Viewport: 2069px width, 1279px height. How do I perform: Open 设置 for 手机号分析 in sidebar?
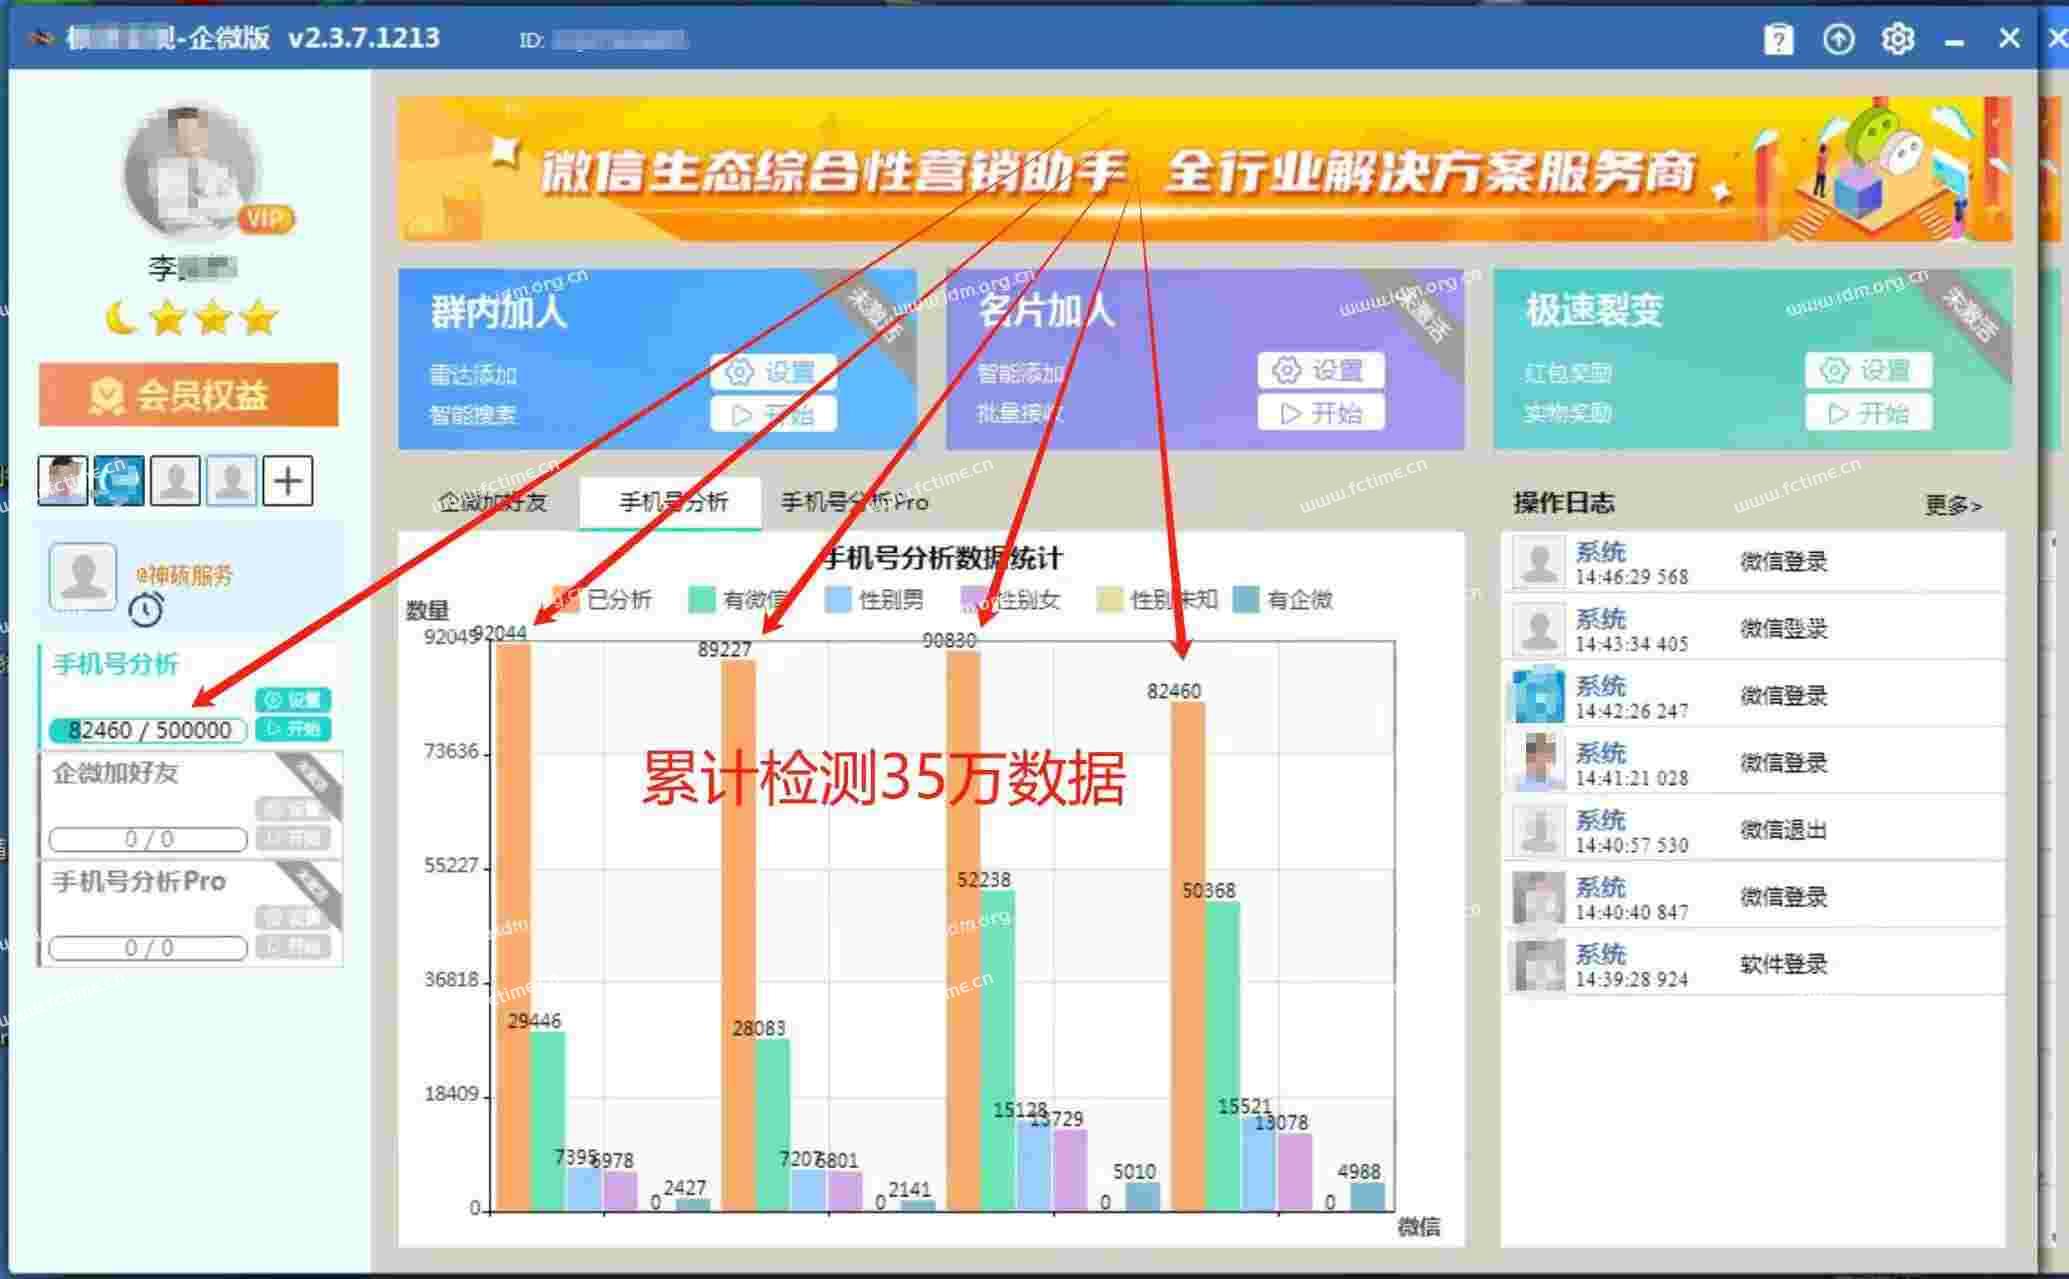click(293, 700)
